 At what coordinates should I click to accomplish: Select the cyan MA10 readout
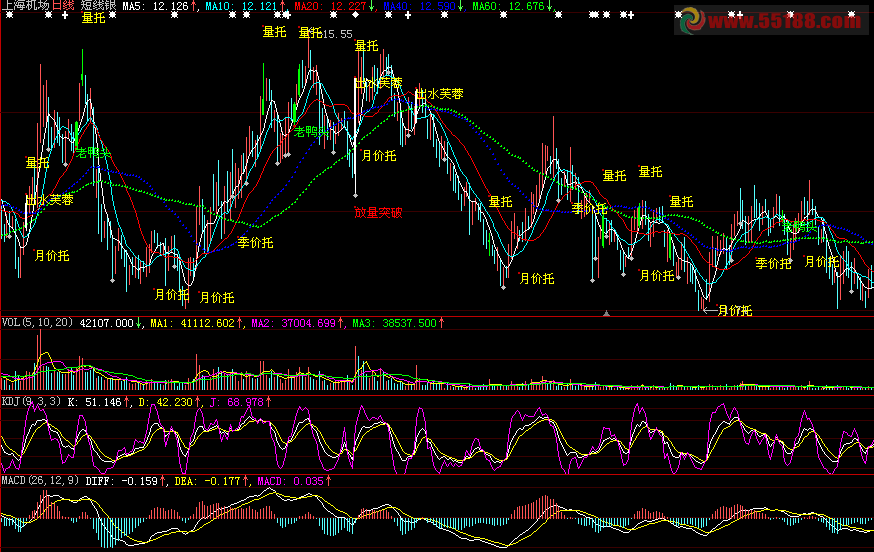point(241,6)
